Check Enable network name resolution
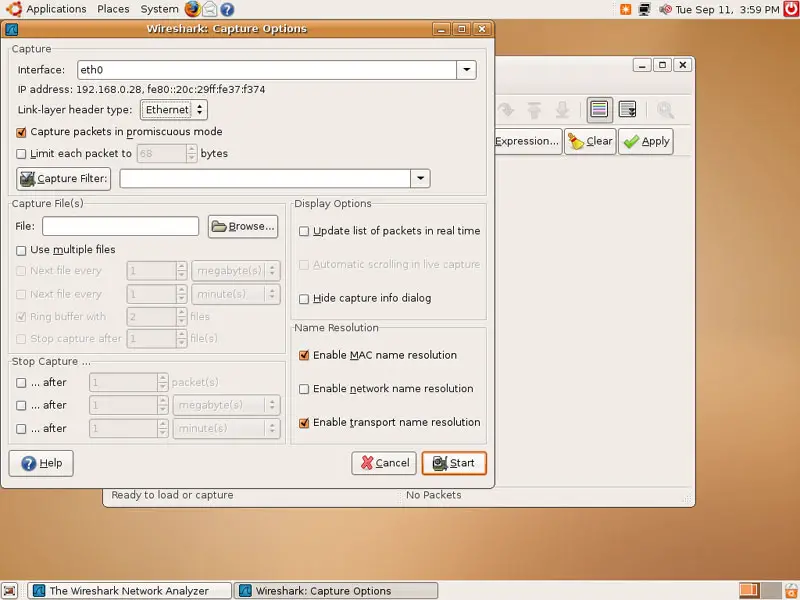Image resolution: width=800 pixels, height=600 pixels. (x=304, y=389)
